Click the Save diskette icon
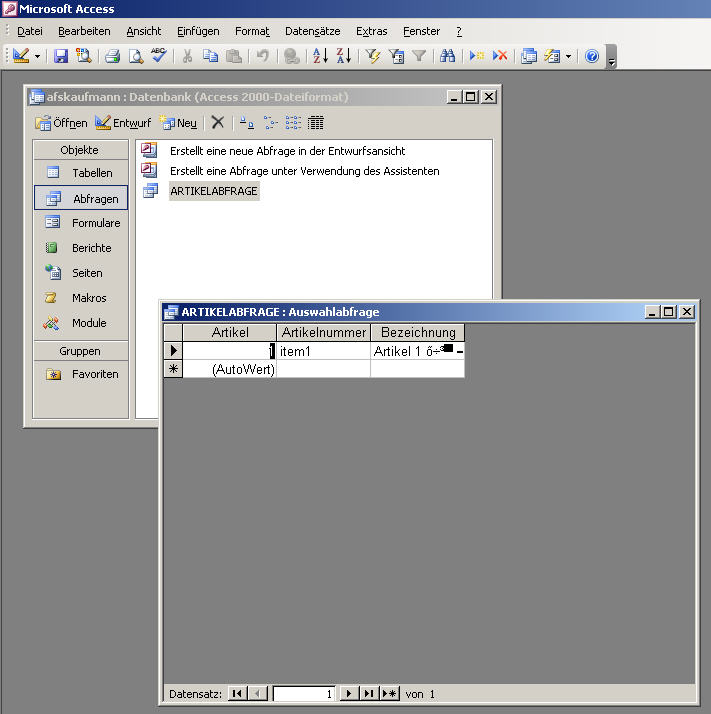 click(x=61, y=56)
